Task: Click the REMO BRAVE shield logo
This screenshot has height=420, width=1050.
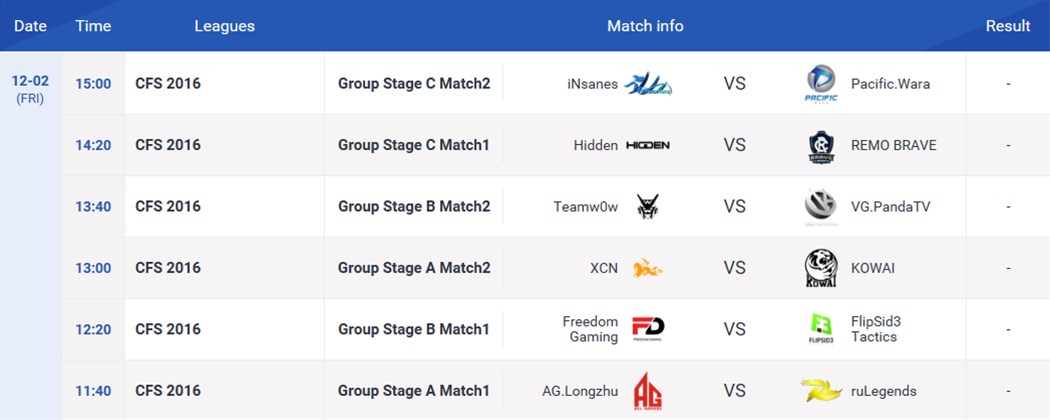Action: coord(821,146)
